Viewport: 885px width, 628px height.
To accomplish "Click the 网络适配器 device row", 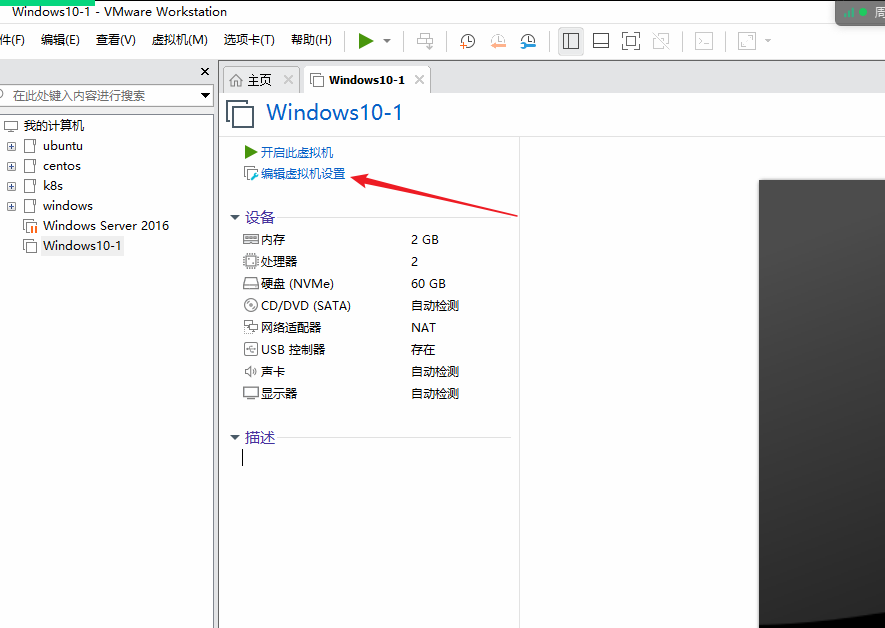I will [x=350, y=327].
